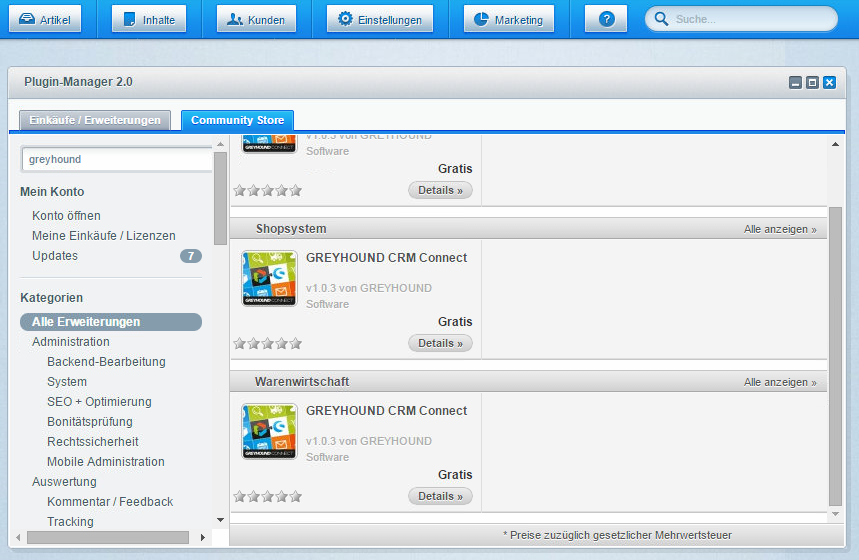Click Alle anzeigen in Shopsystem section
This screenshot has height=560, width=859.
(x=780, y=229)
